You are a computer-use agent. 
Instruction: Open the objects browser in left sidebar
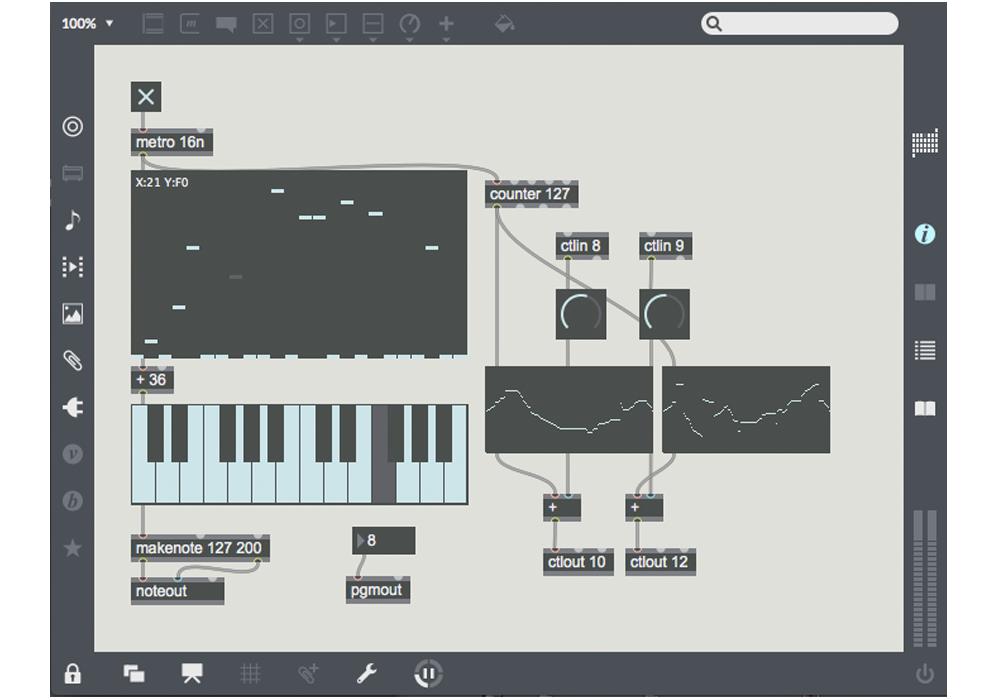73,126
